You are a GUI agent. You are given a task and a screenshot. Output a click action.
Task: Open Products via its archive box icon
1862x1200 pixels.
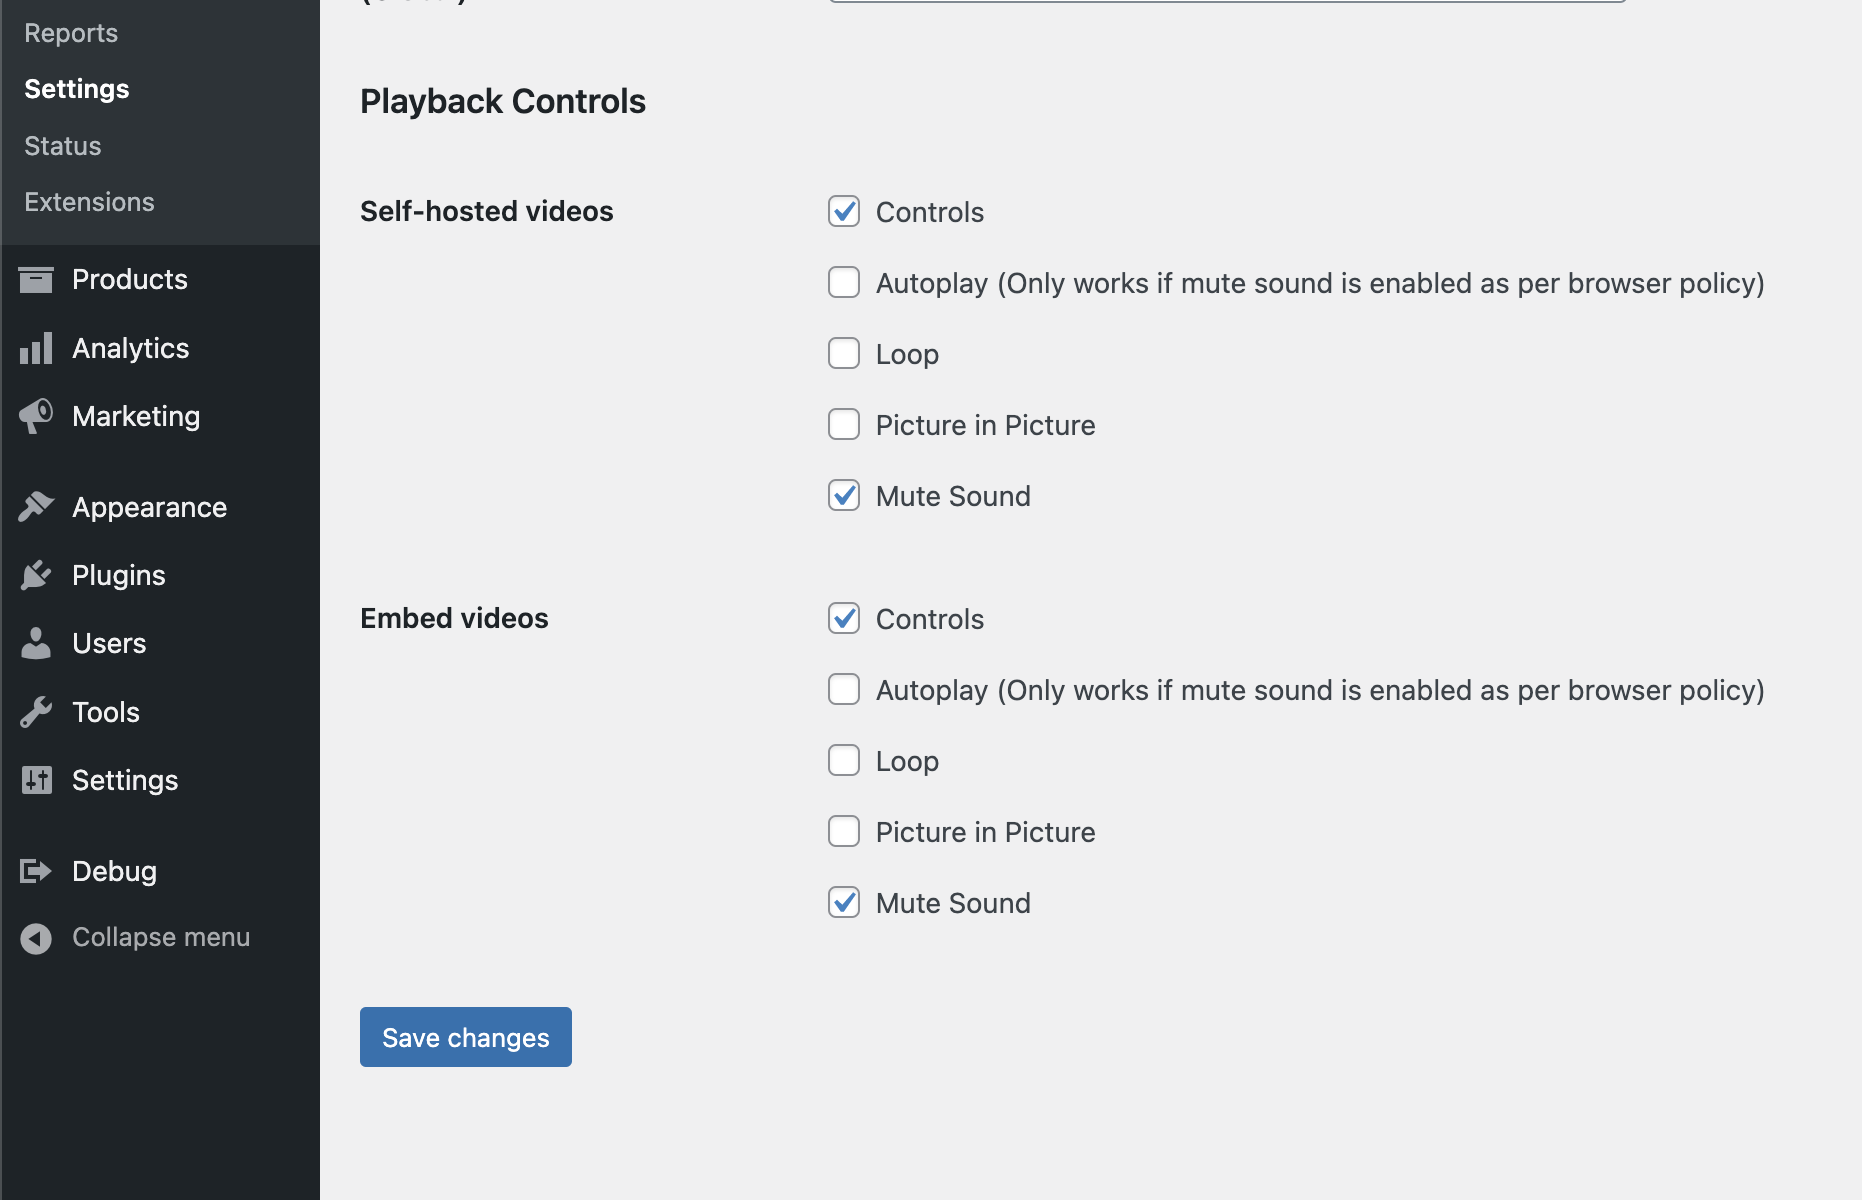(36, 280)
